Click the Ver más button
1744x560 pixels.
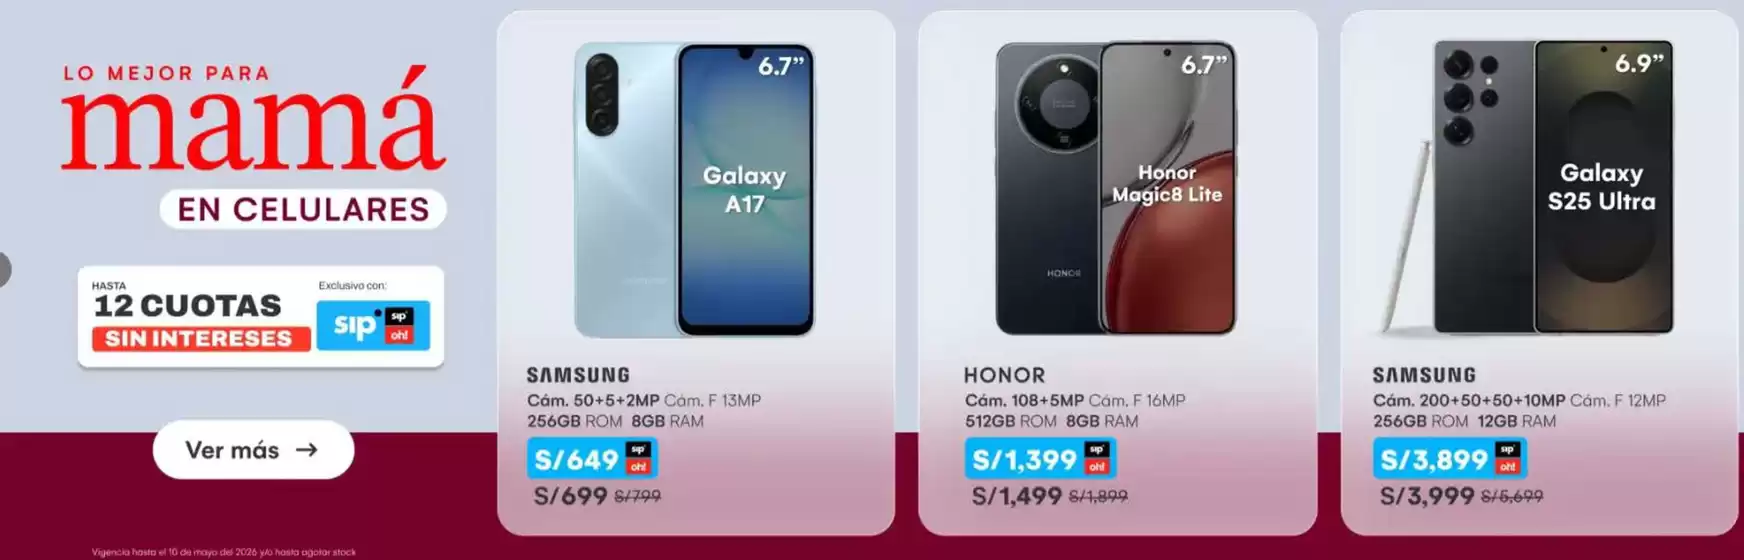coord(253,450)
